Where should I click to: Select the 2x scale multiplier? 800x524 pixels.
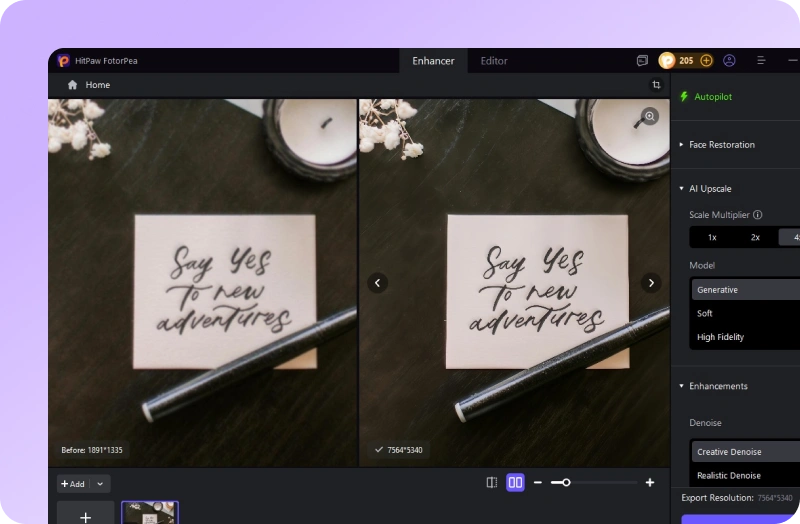[755, 238]
